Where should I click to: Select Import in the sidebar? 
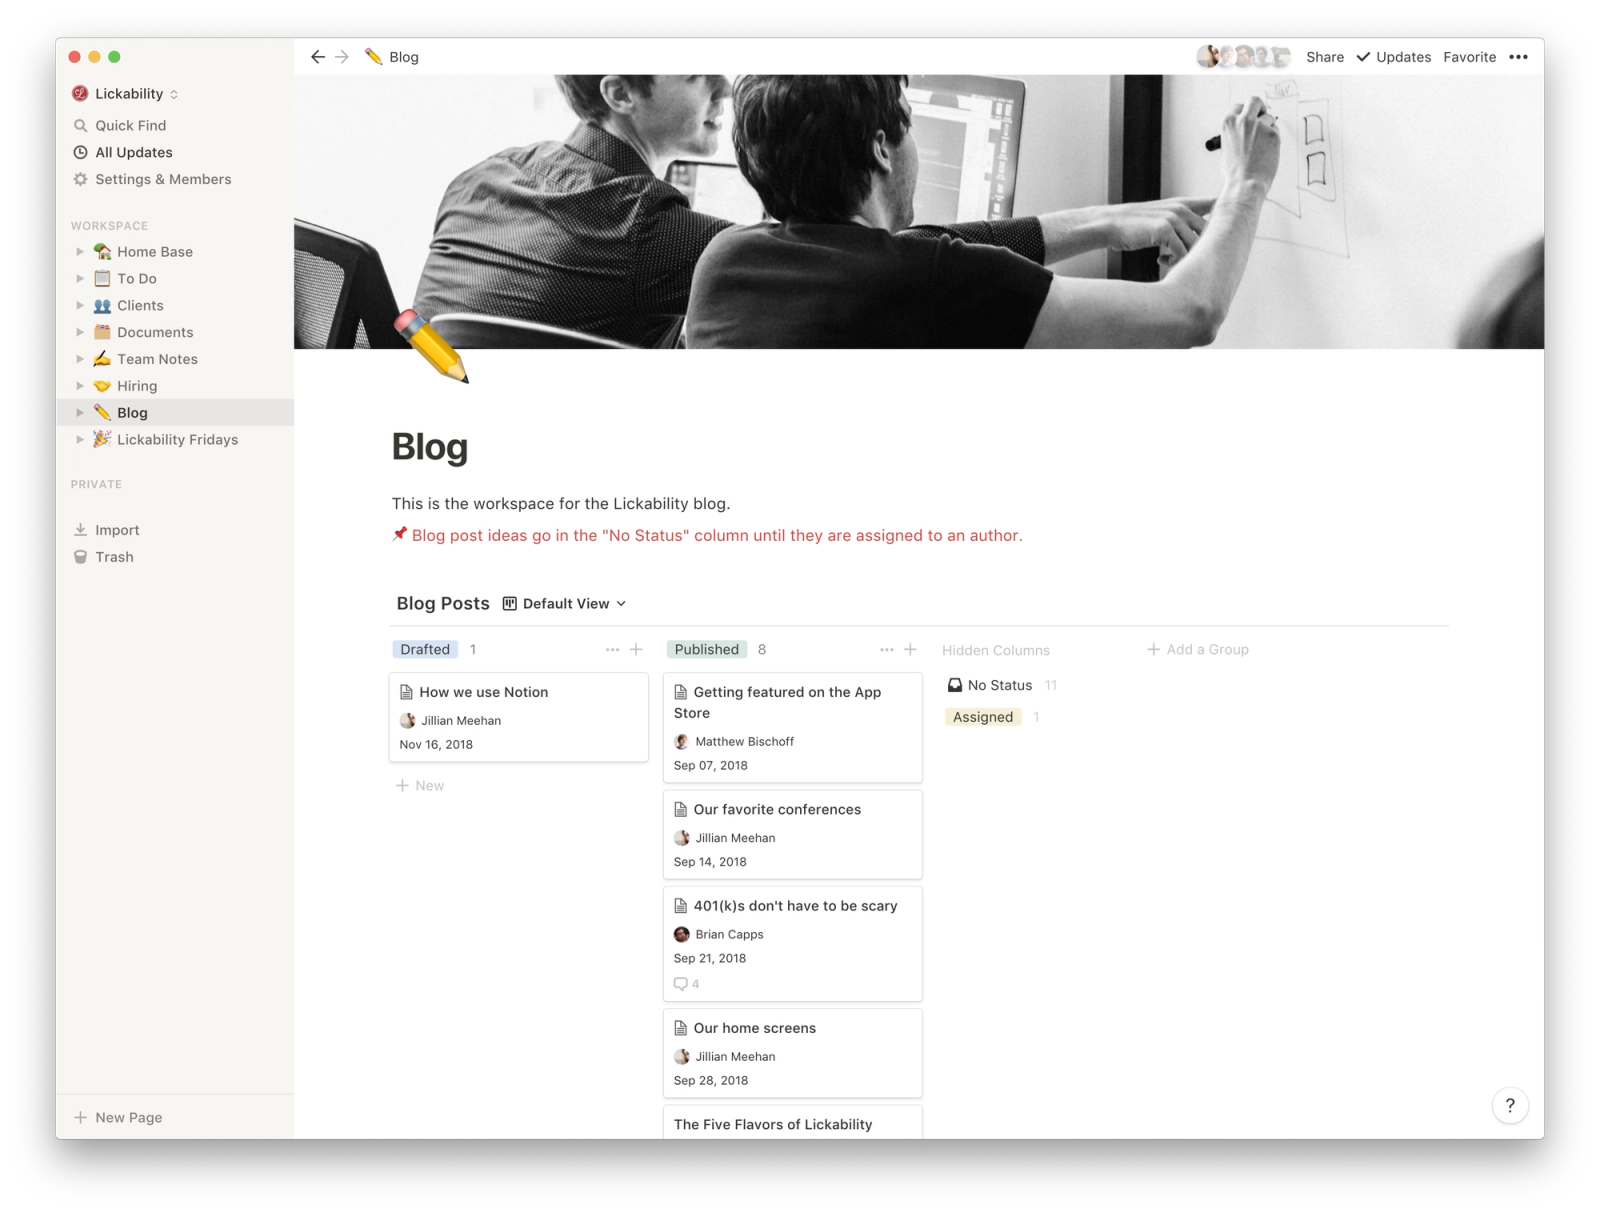pos(175,530)
